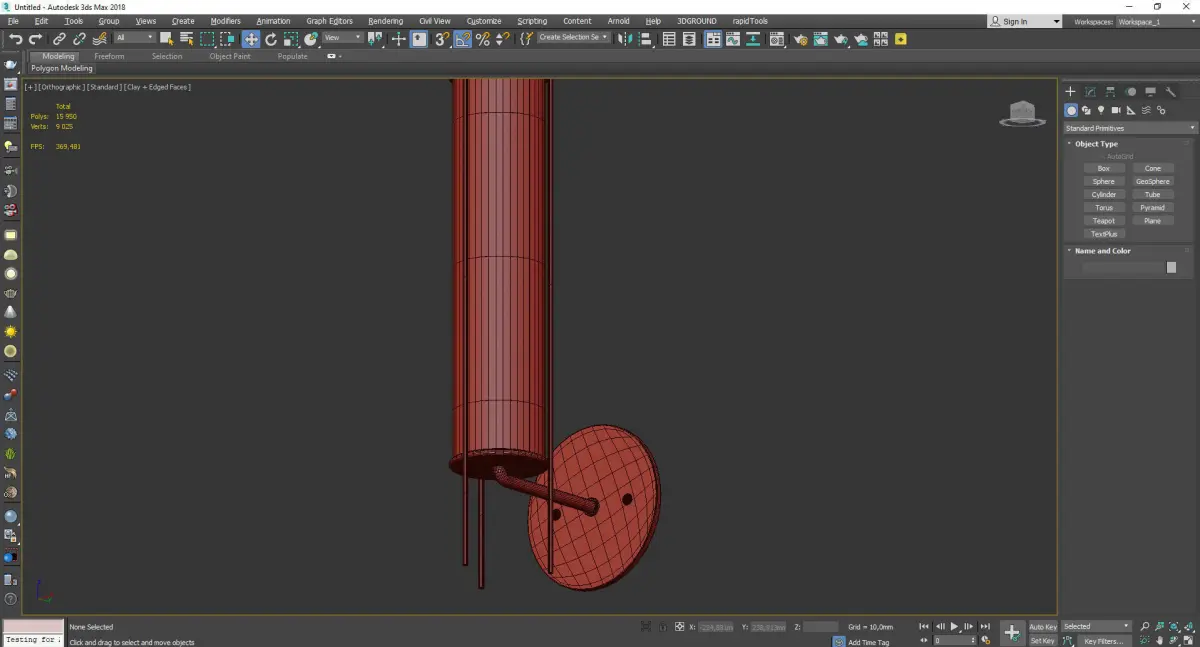The image size is (1200, 647).
Task: Toggle Set Key mode
Action: click(1043, 640)
